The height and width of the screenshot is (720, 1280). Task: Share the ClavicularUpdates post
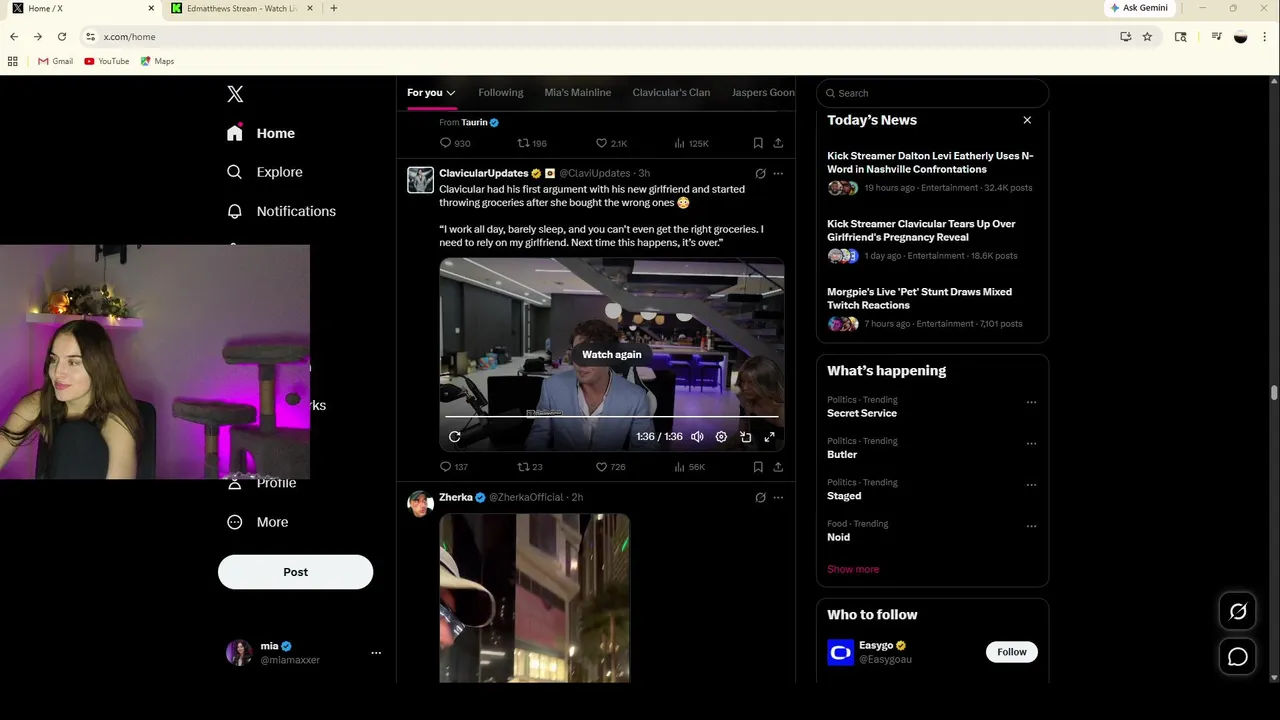click(778, 467)
